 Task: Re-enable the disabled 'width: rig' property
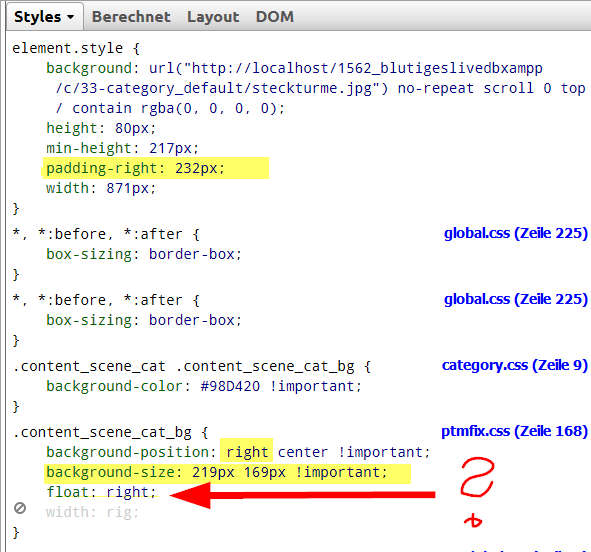click(x=20, y=508)
